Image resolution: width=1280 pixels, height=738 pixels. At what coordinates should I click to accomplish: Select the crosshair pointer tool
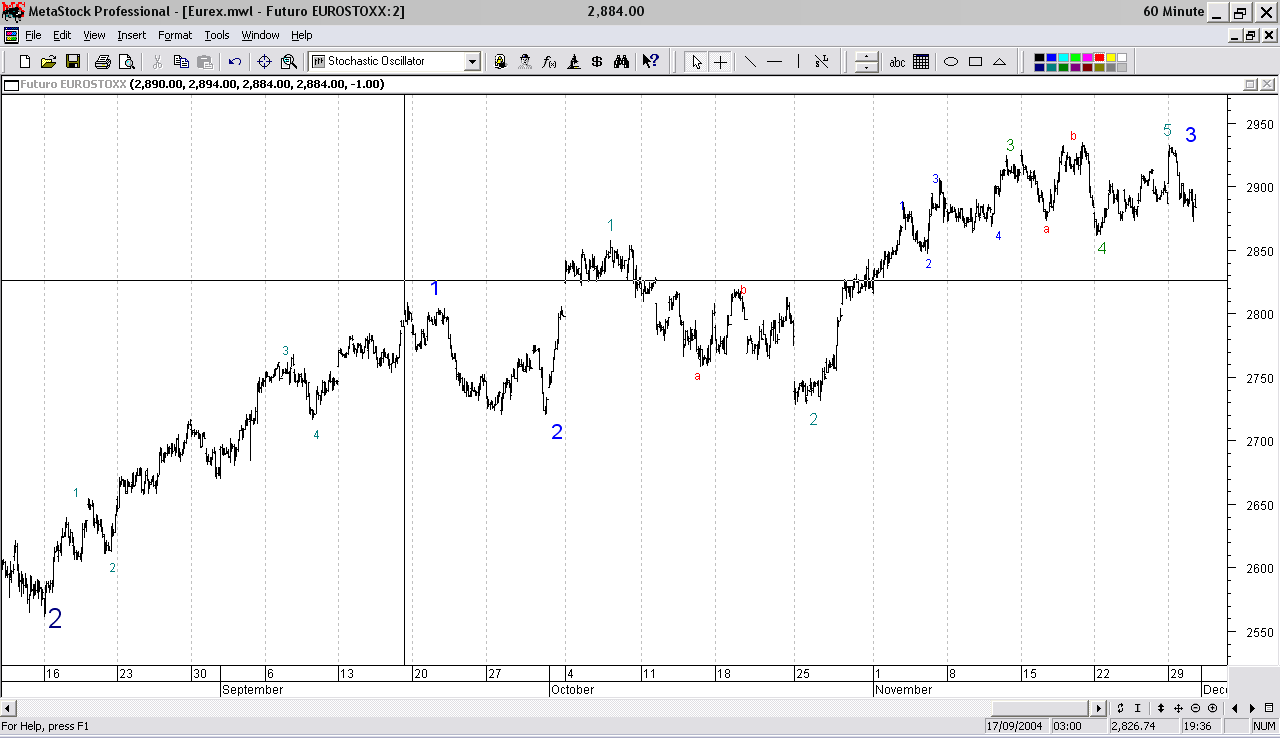[x=721, y=62]
